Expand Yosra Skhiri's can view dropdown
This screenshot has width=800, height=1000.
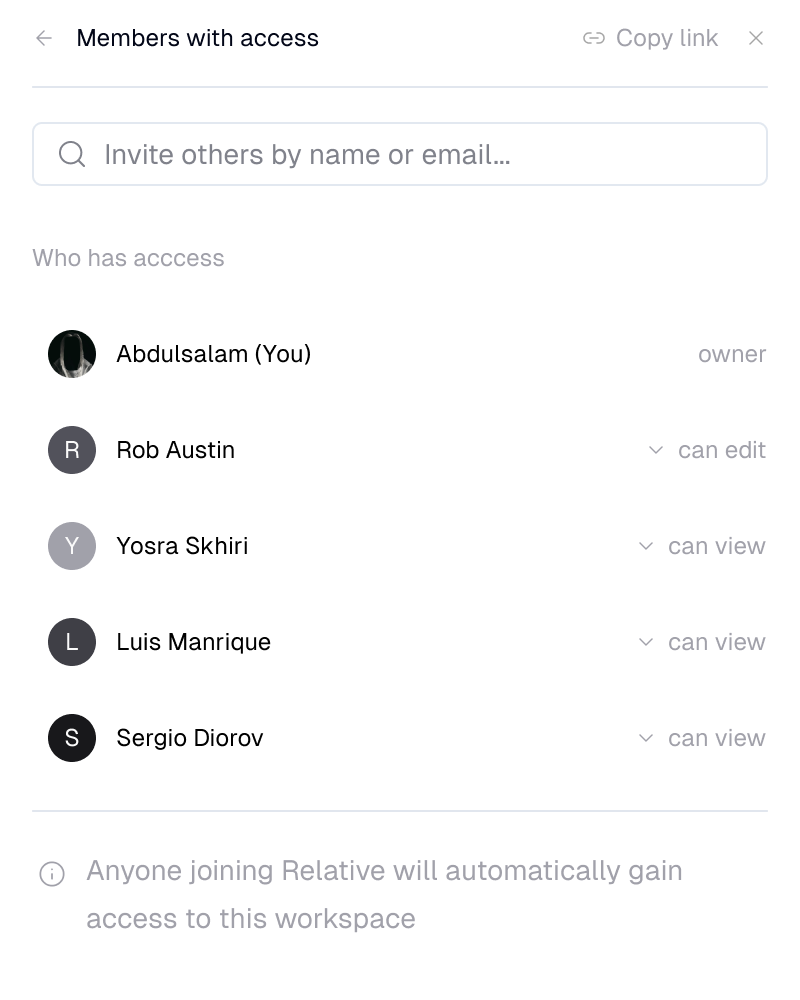tap(646, 546)
